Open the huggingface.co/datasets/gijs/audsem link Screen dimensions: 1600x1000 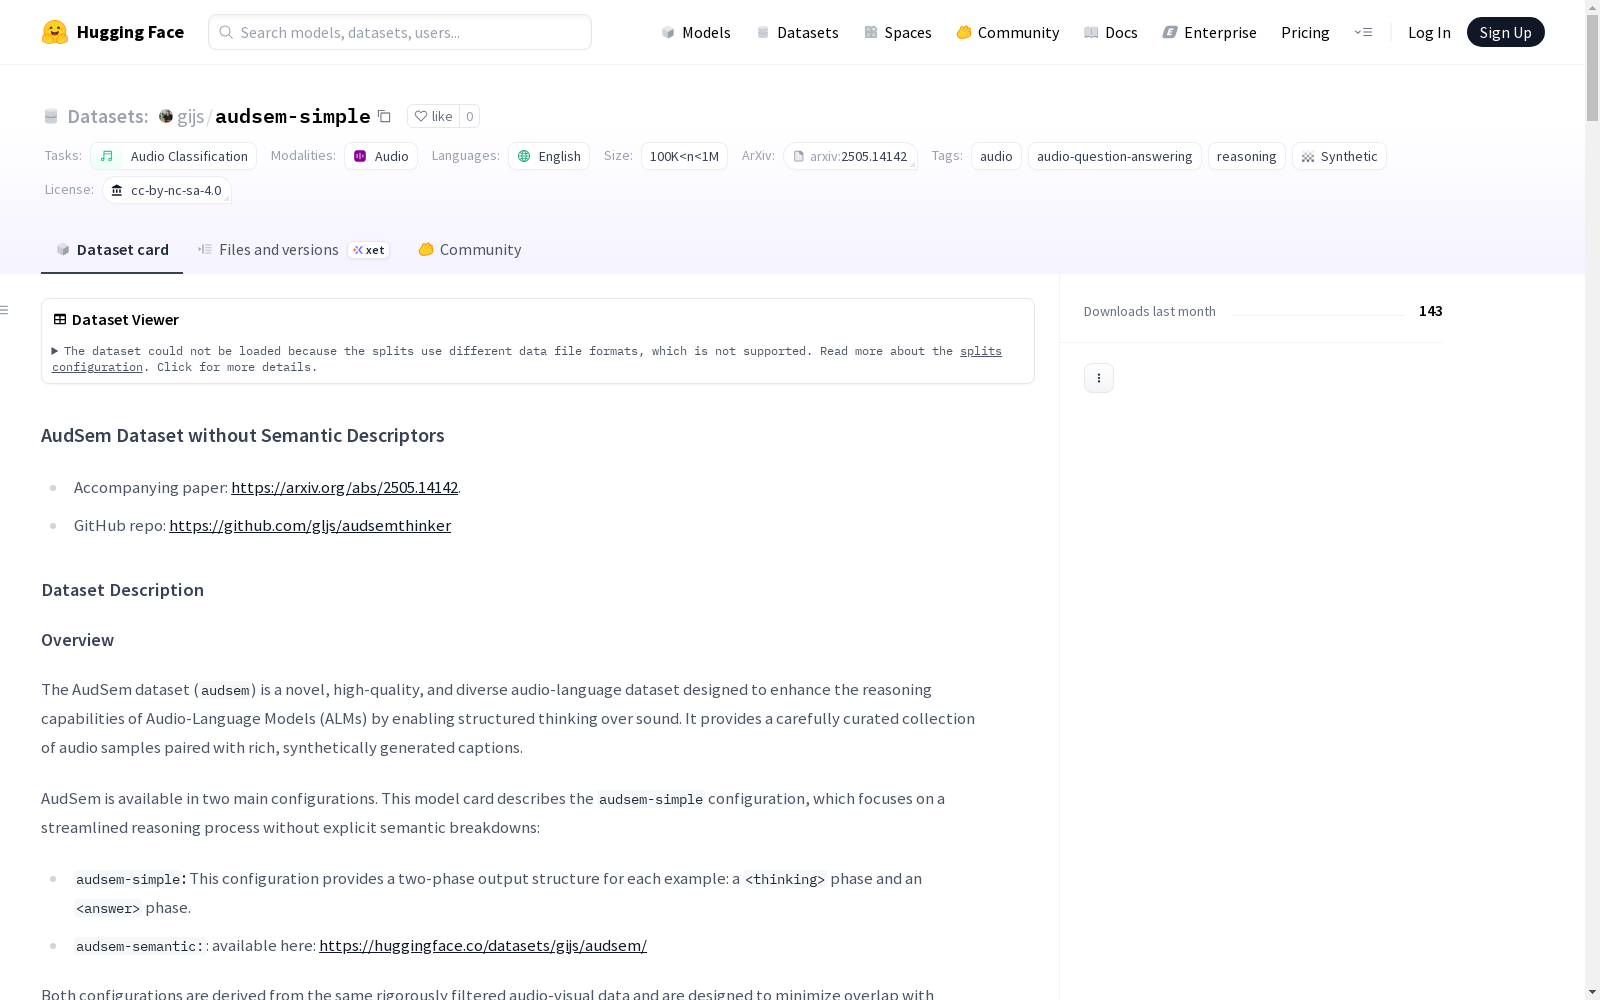point(483,945)
